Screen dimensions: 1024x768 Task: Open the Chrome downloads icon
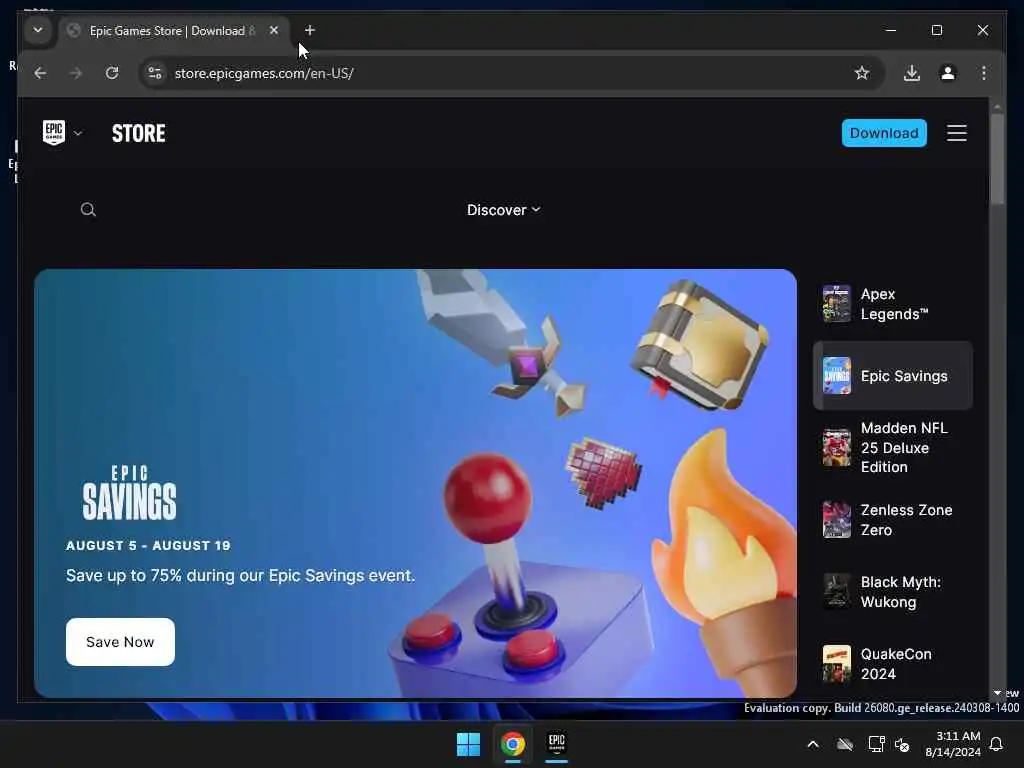pos(912,73)
